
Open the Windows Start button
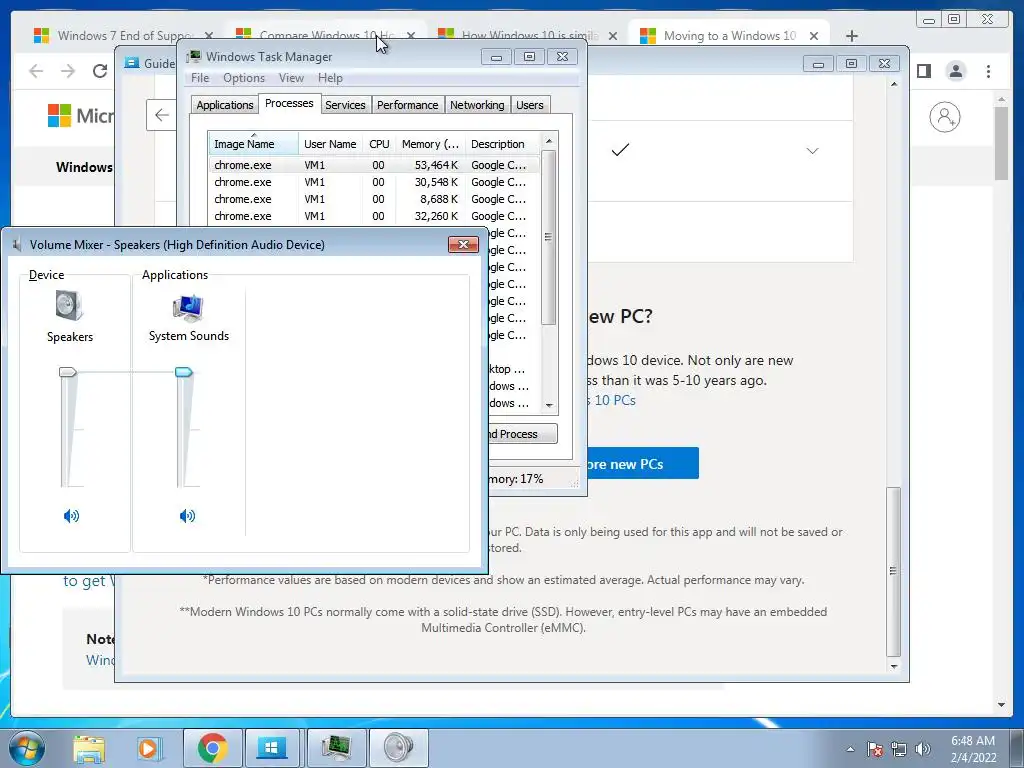click(x=27, y=748)
